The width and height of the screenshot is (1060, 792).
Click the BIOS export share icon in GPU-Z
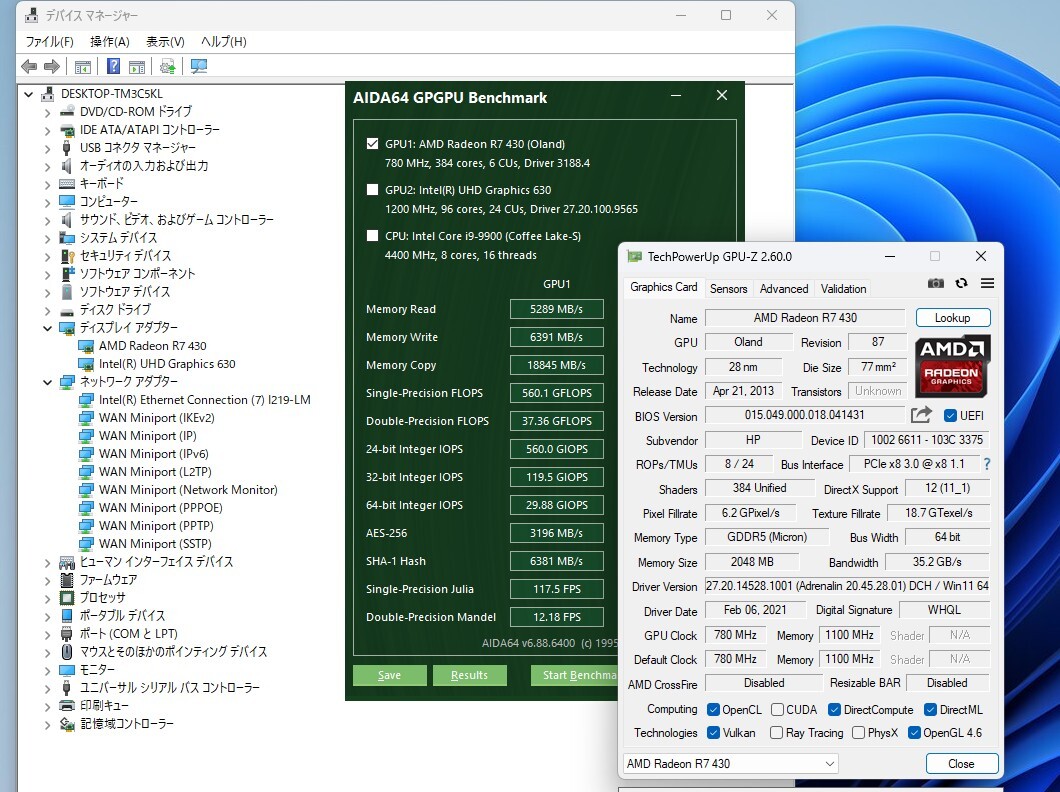[x=921, y=415]
